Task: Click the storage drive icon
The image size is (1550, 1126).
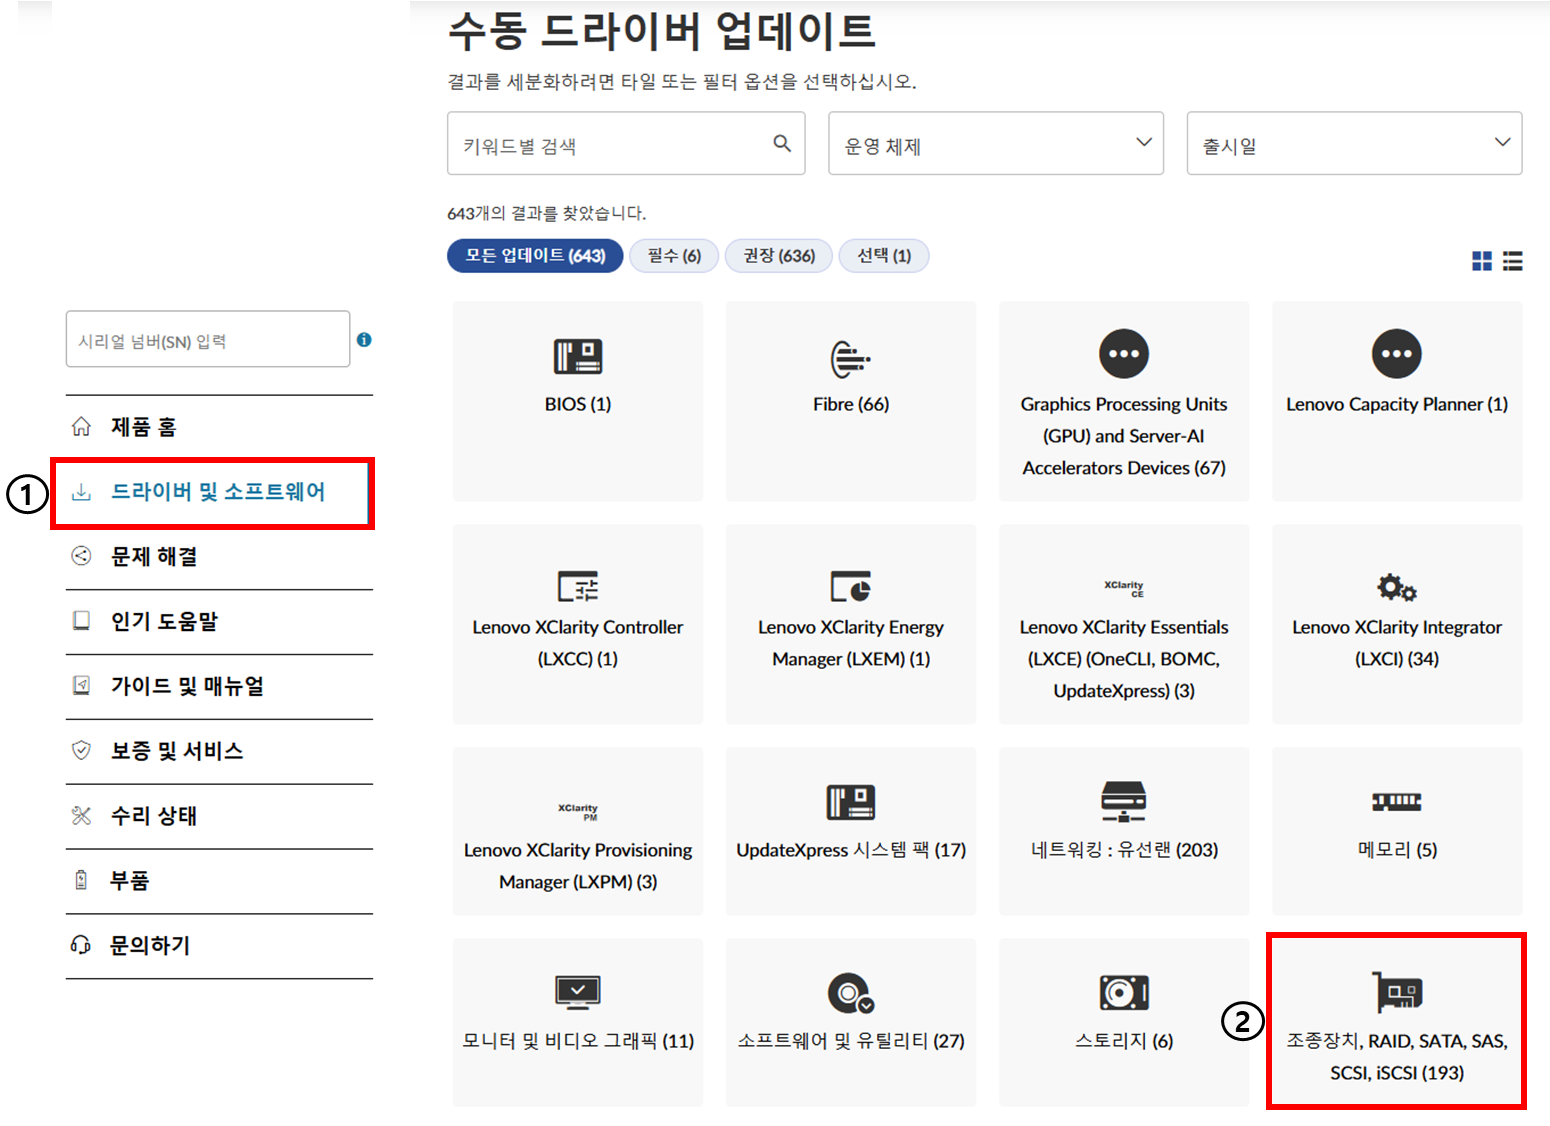Action: [x=1124, y=992]
